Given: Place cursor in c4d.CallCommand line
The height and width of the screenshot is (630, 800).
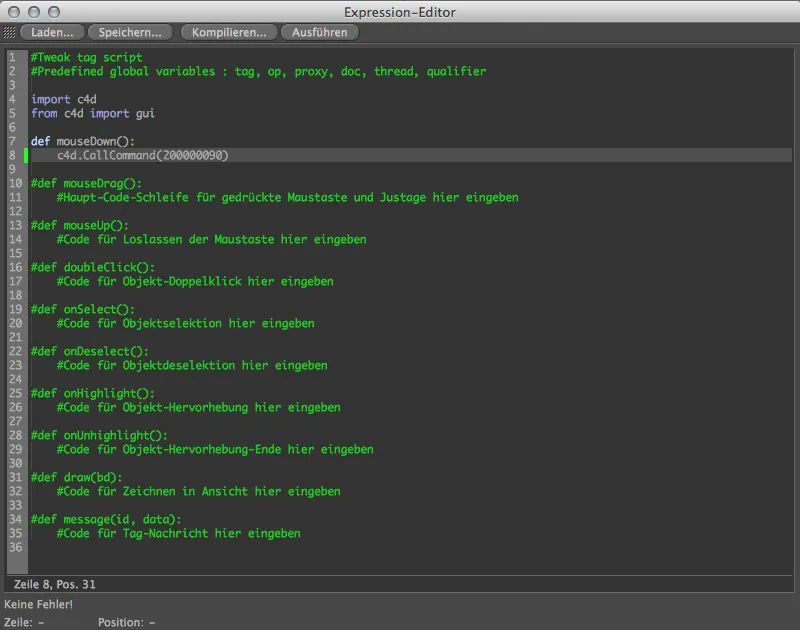Looking at the screenshot, I should point(411,155).
